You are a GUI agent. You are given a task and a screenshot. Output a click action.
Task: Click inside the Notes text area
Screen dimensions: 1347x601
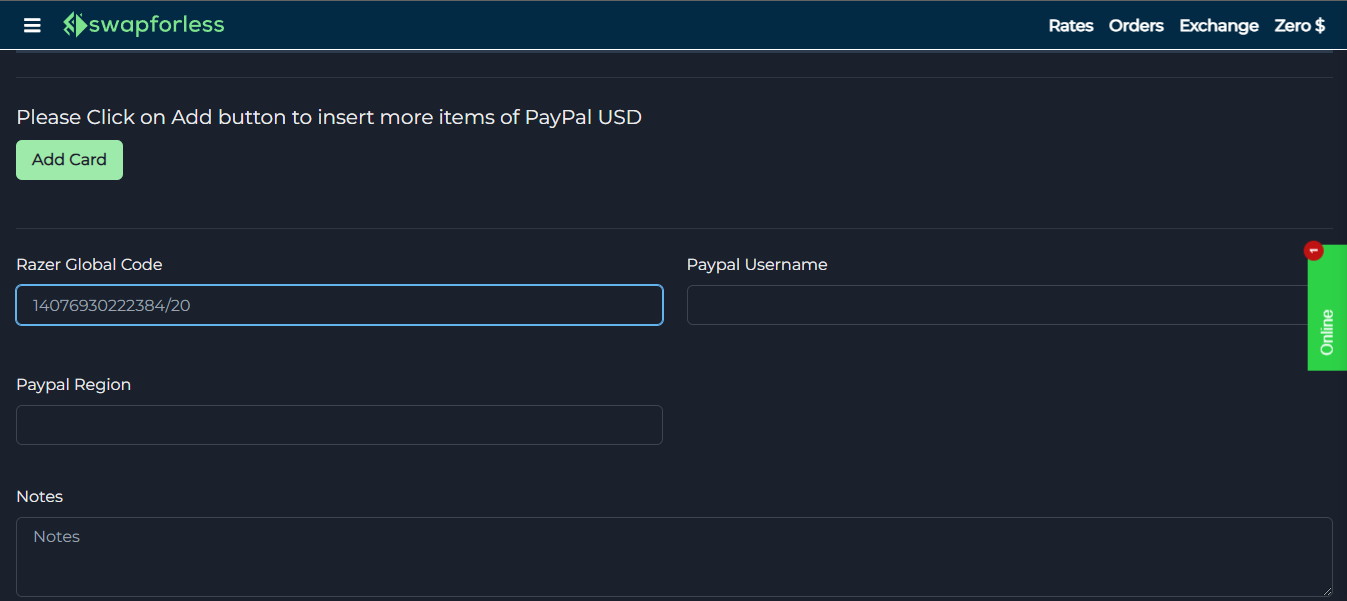click(x=674, y=556)
